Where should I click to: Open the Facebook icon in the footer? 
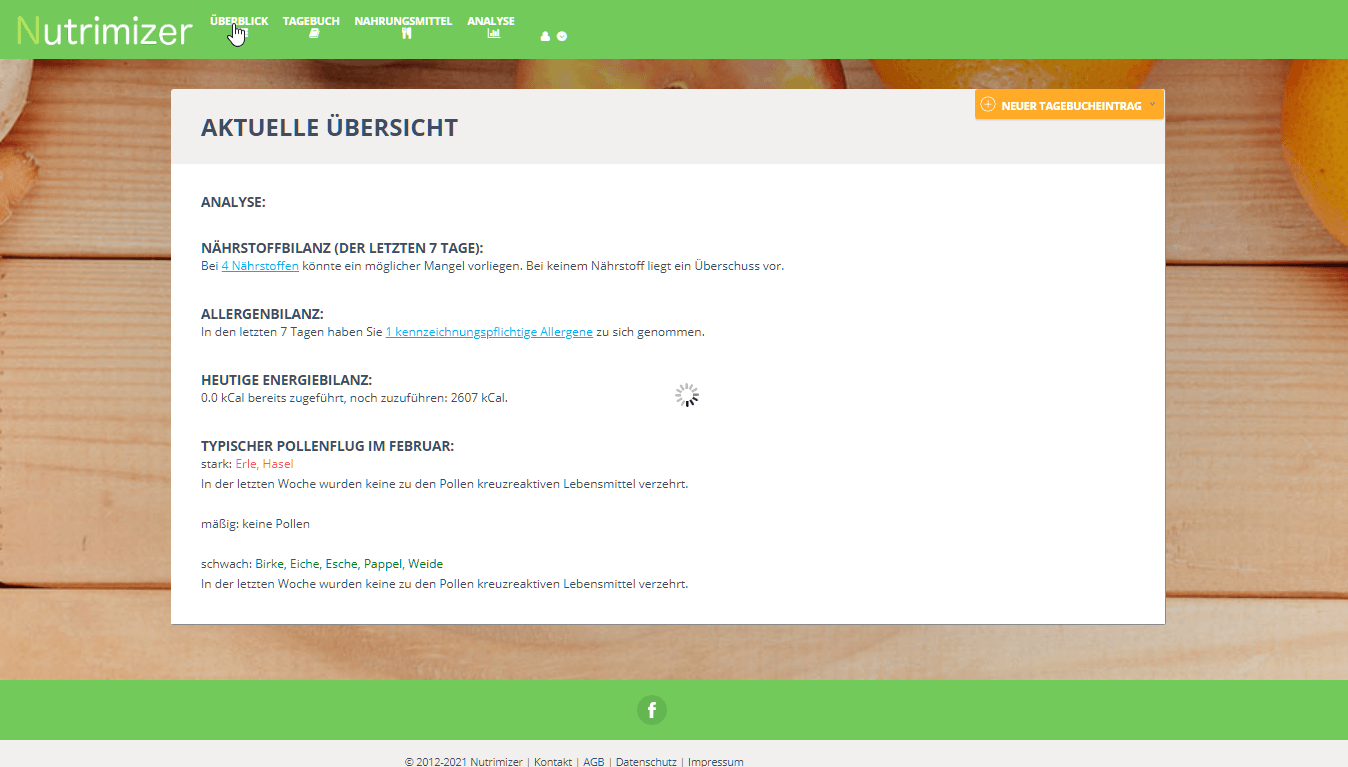point(652,710)
